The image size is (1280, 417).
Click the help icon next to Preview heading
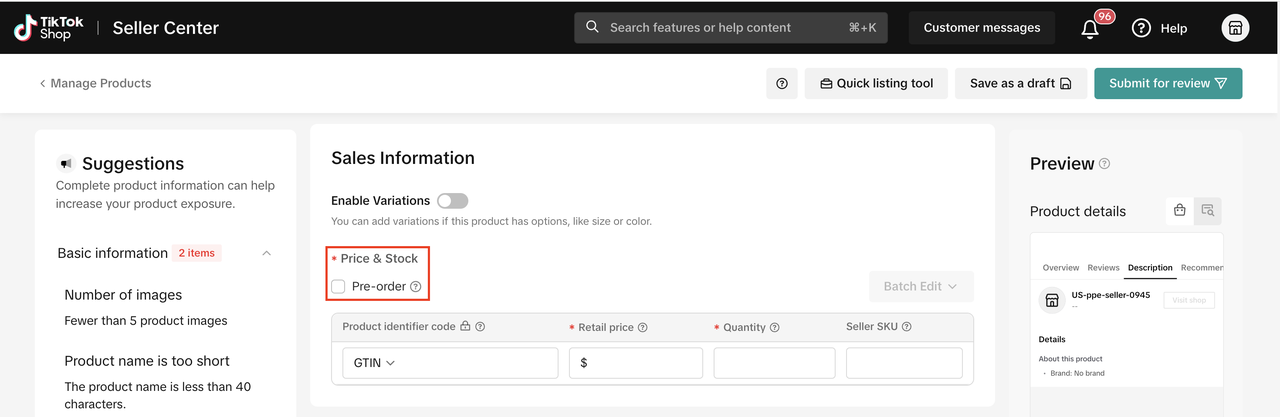tap(1104, 164)
